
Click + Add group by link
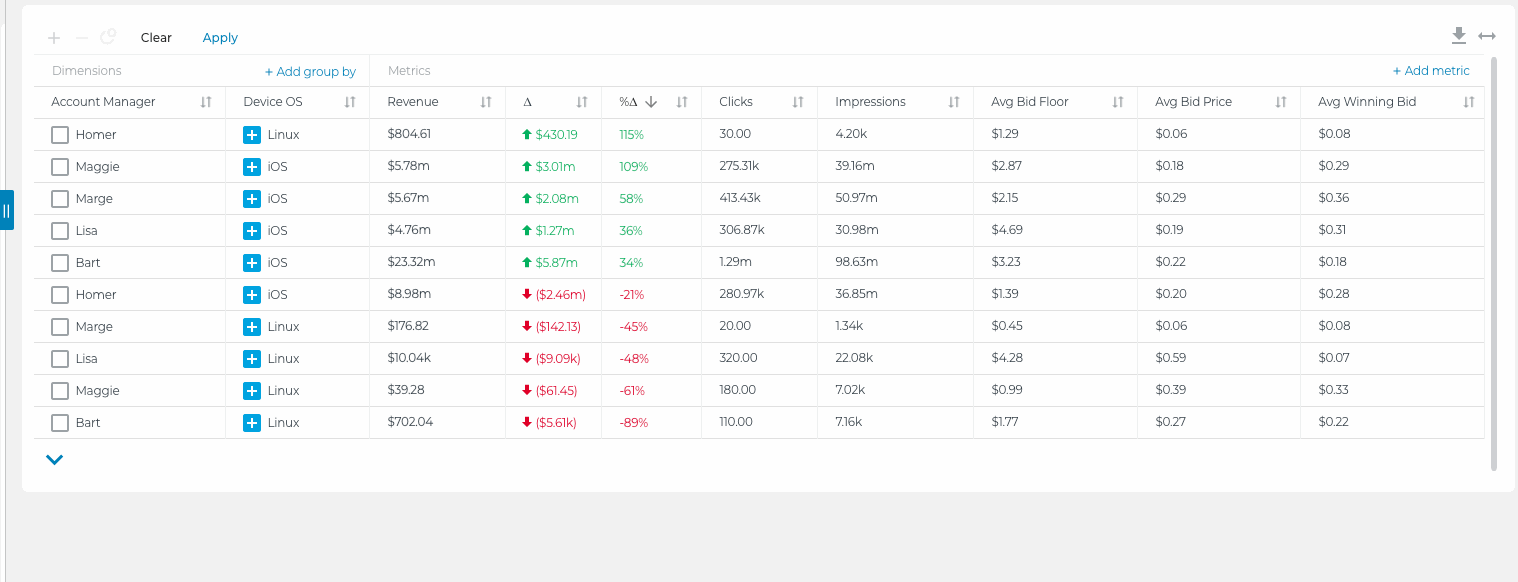(x=310, y=71)
